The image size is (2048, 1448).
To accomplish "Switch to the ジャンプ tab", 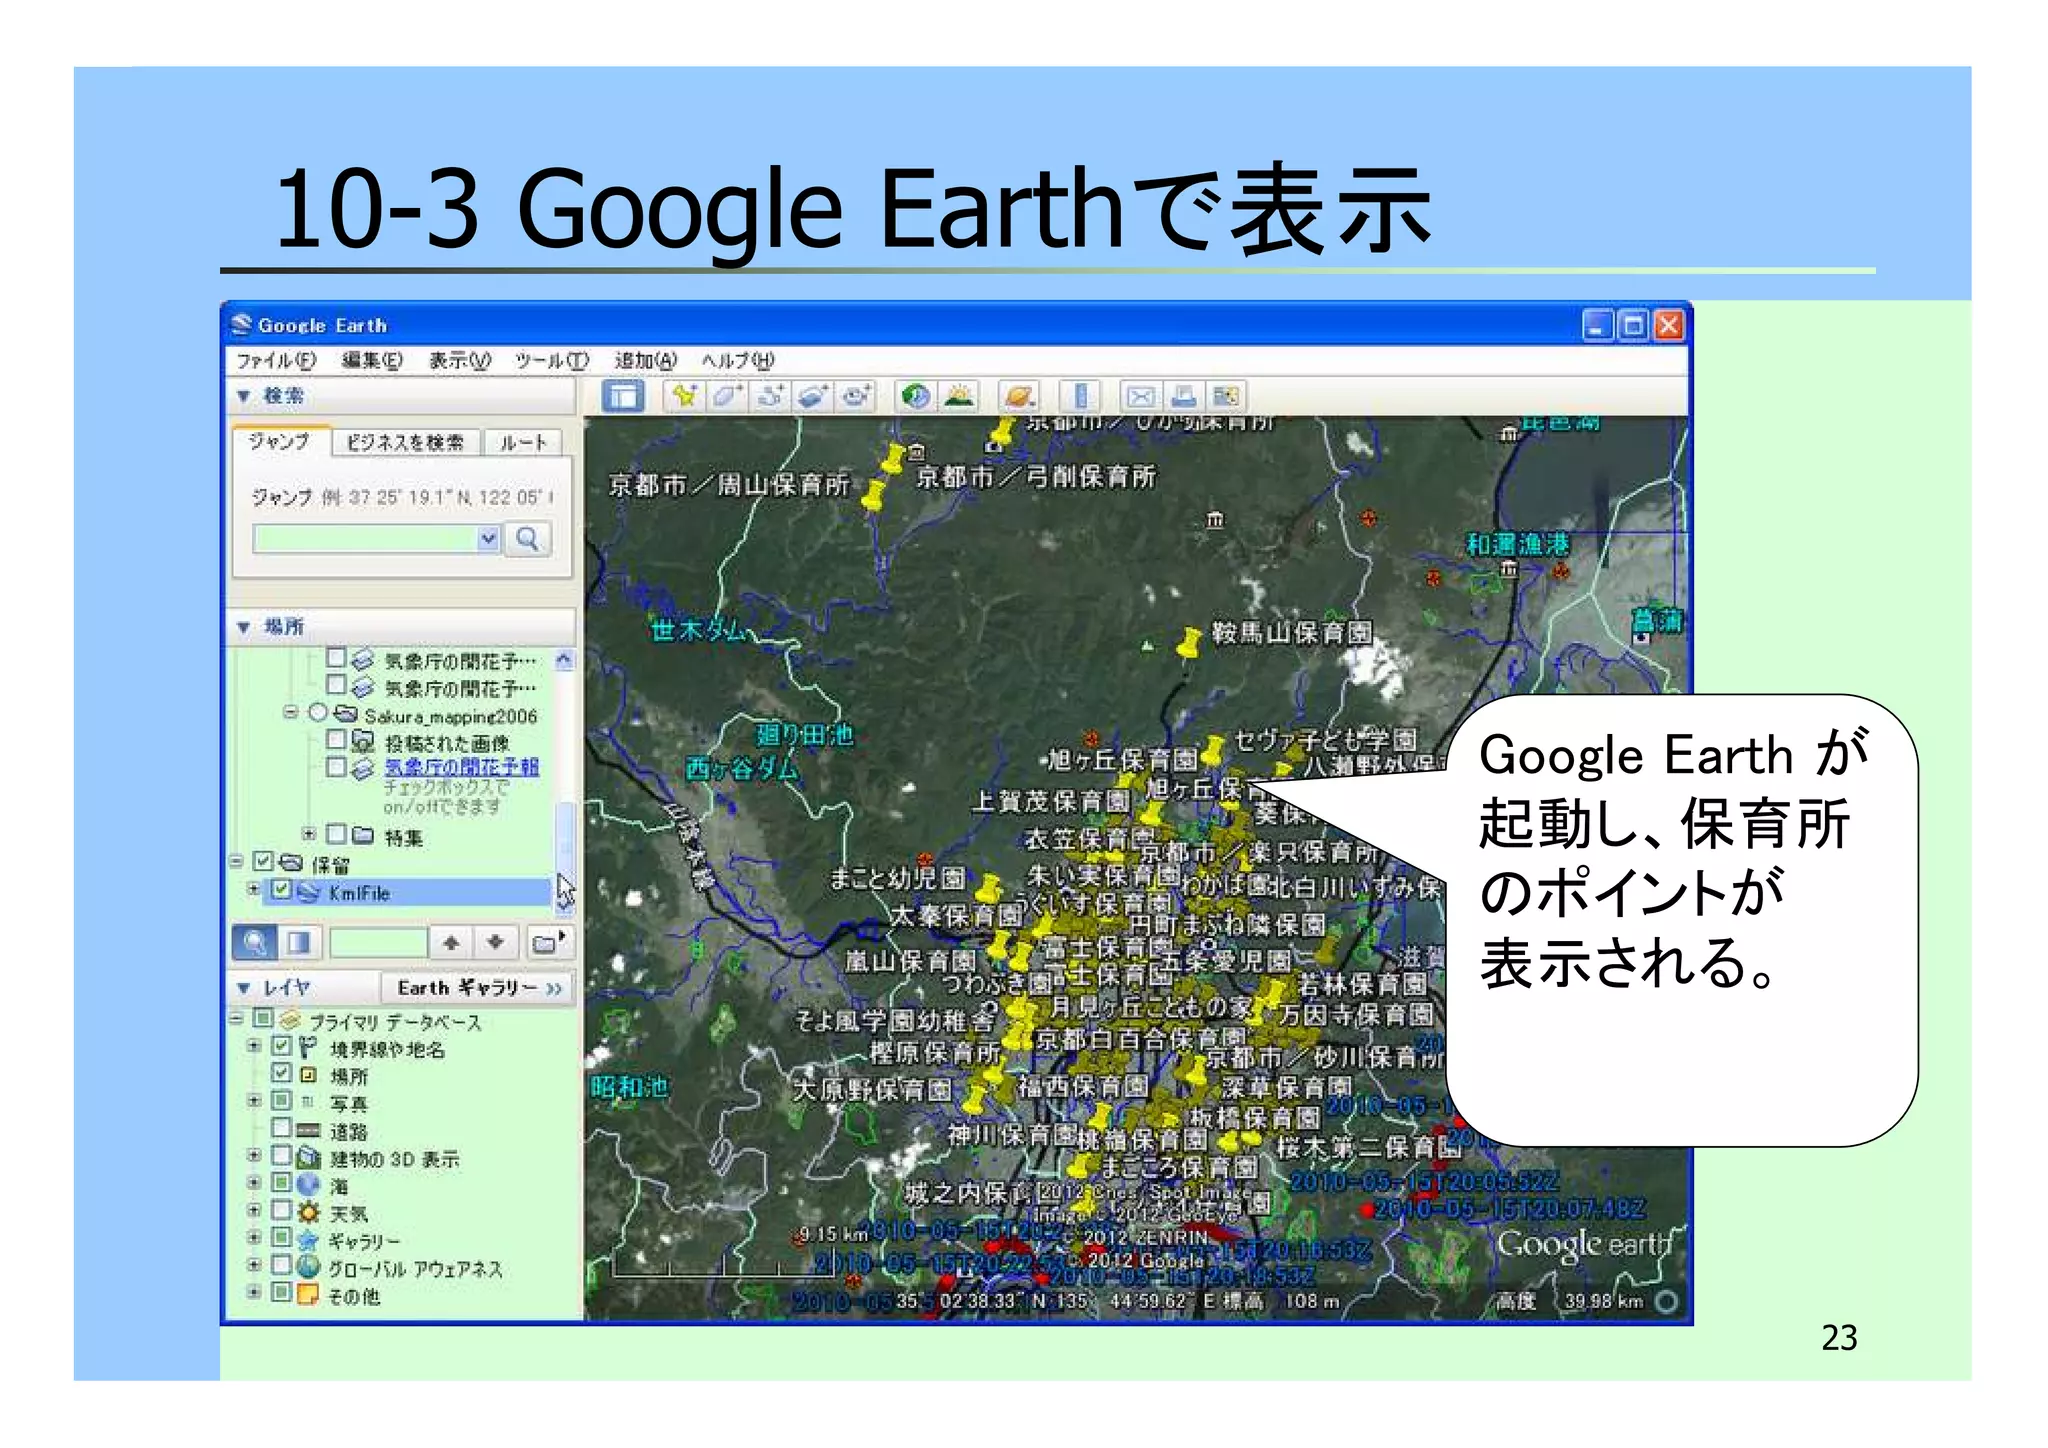I will tap(280, 442).
